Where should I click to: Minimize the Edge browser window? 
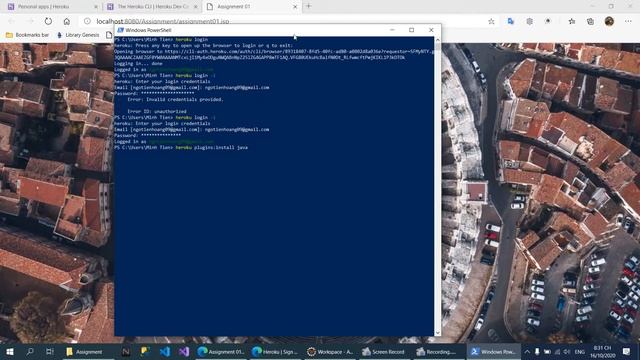point(592,6)
